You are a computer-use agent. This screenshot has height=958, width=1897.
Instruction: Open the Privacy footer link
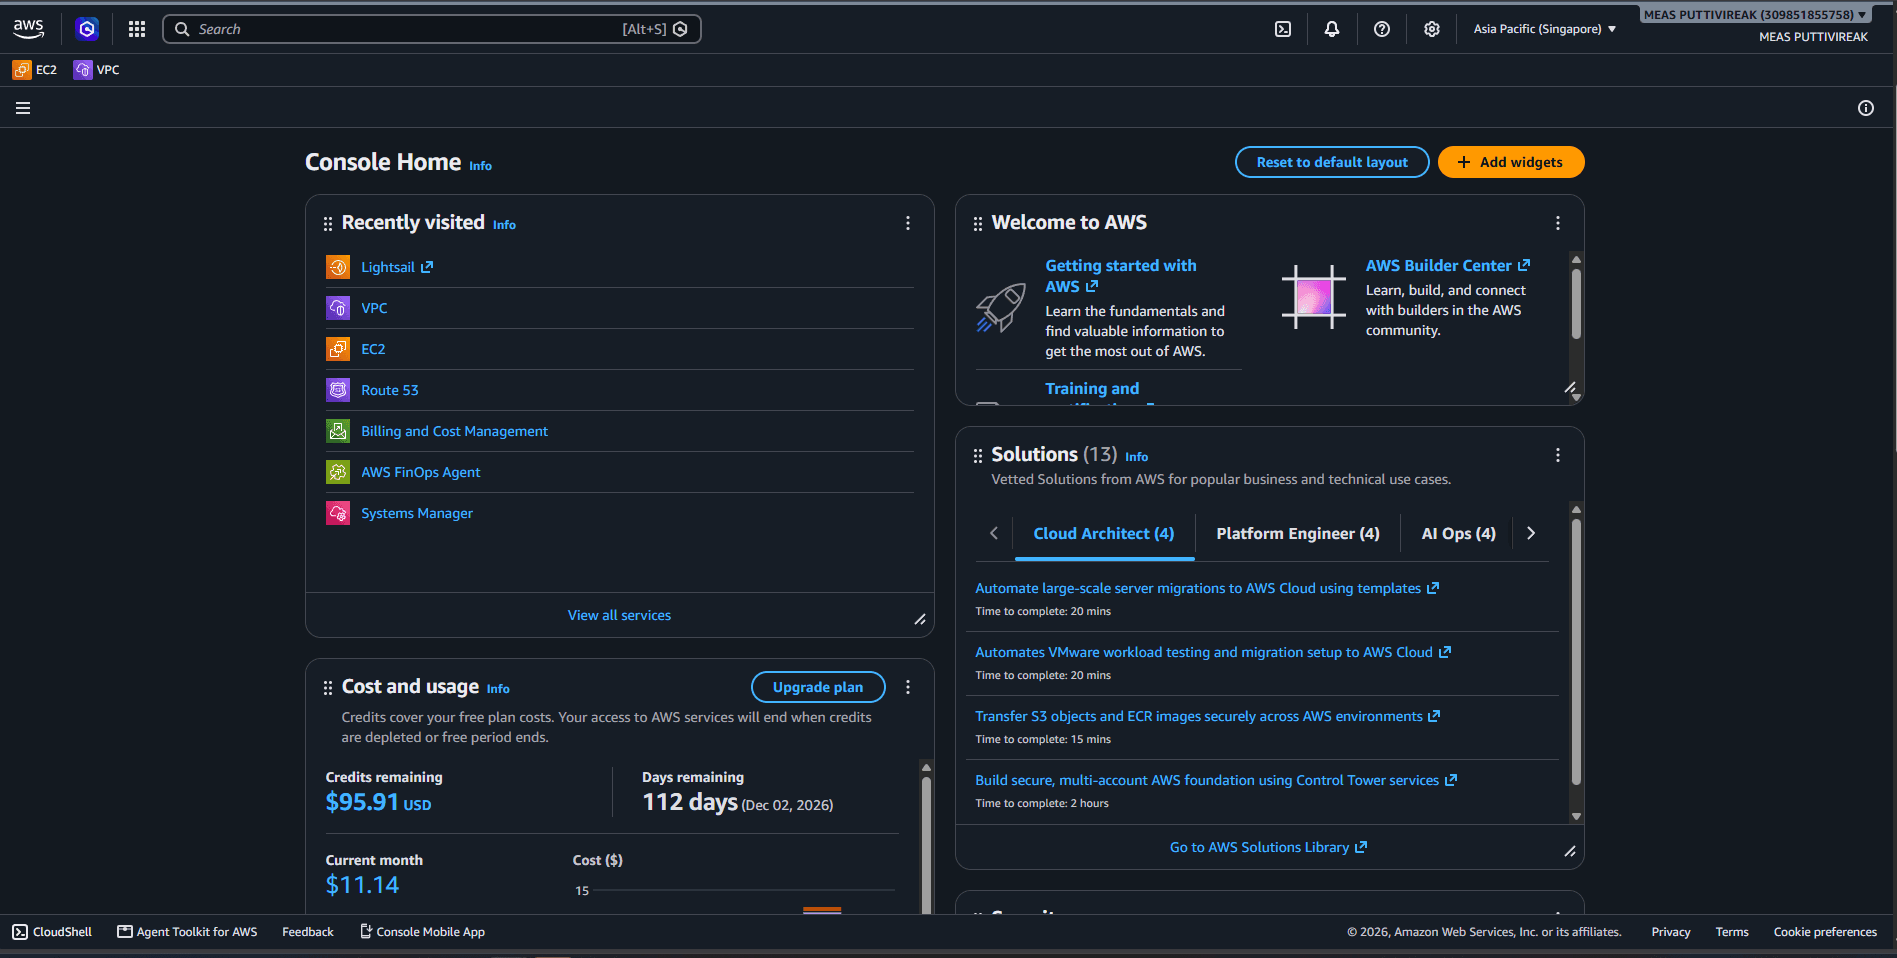point(1671,932)
